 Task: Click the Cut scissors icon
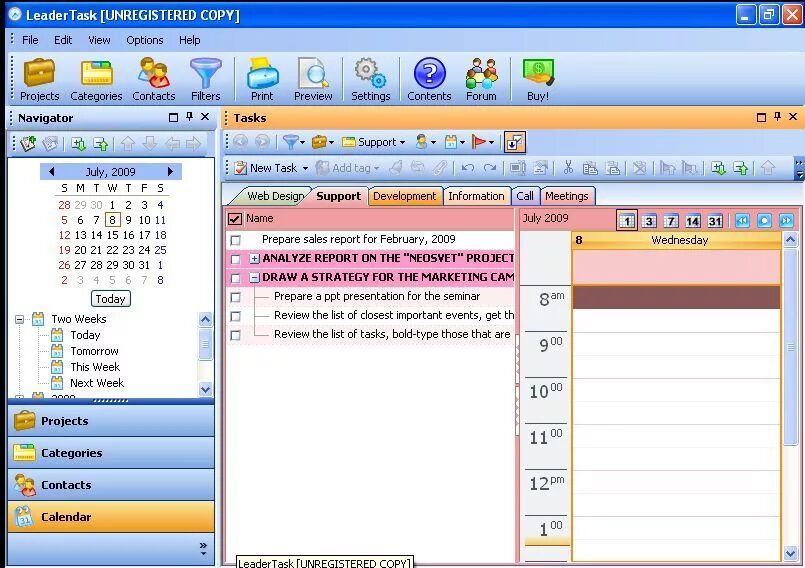(568, 168)
